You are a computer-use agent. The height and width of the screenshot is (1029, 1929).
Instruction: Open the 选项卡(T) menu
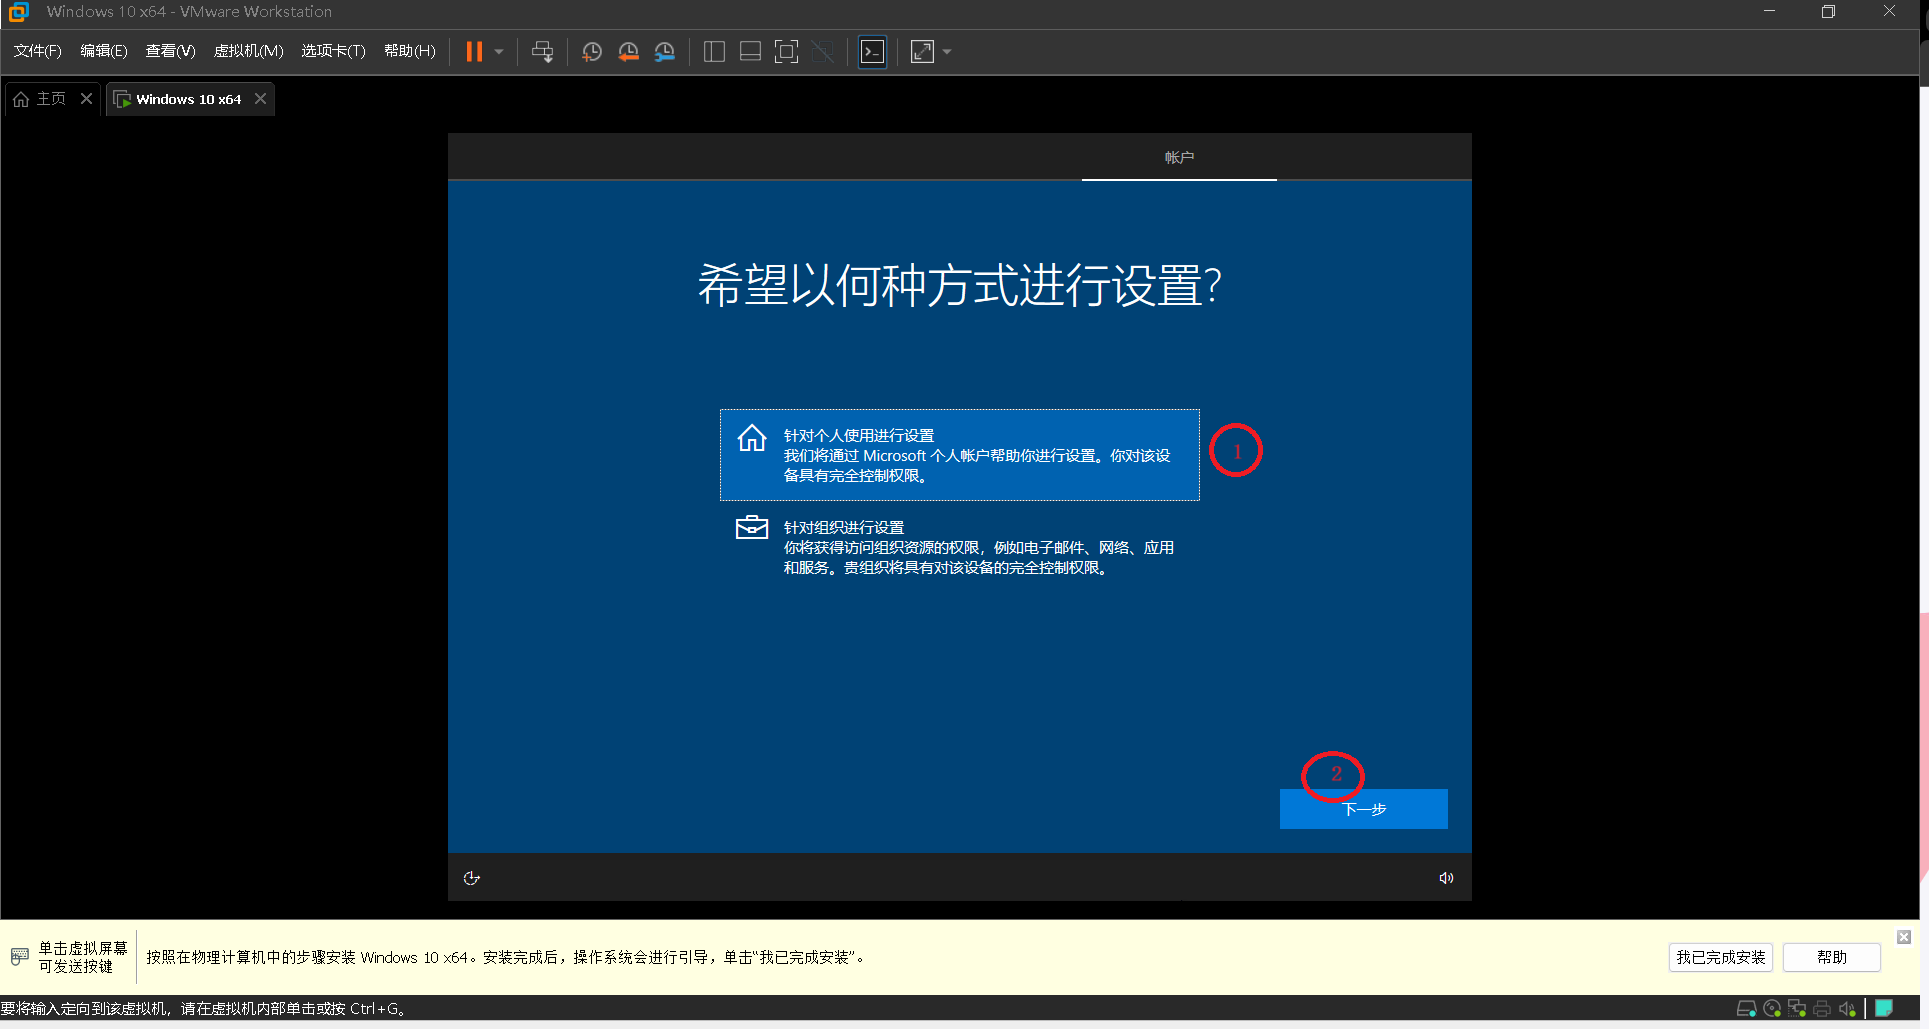(333, 51)
